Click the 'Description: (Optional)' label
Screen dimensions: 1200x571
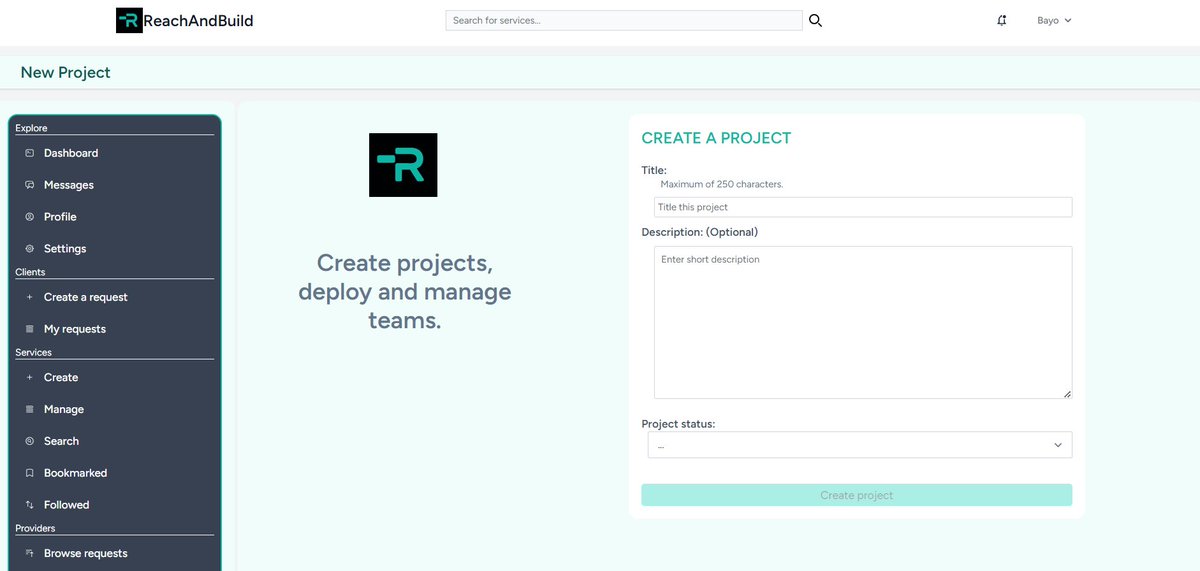pyautogui.click(x=700, y=232)
